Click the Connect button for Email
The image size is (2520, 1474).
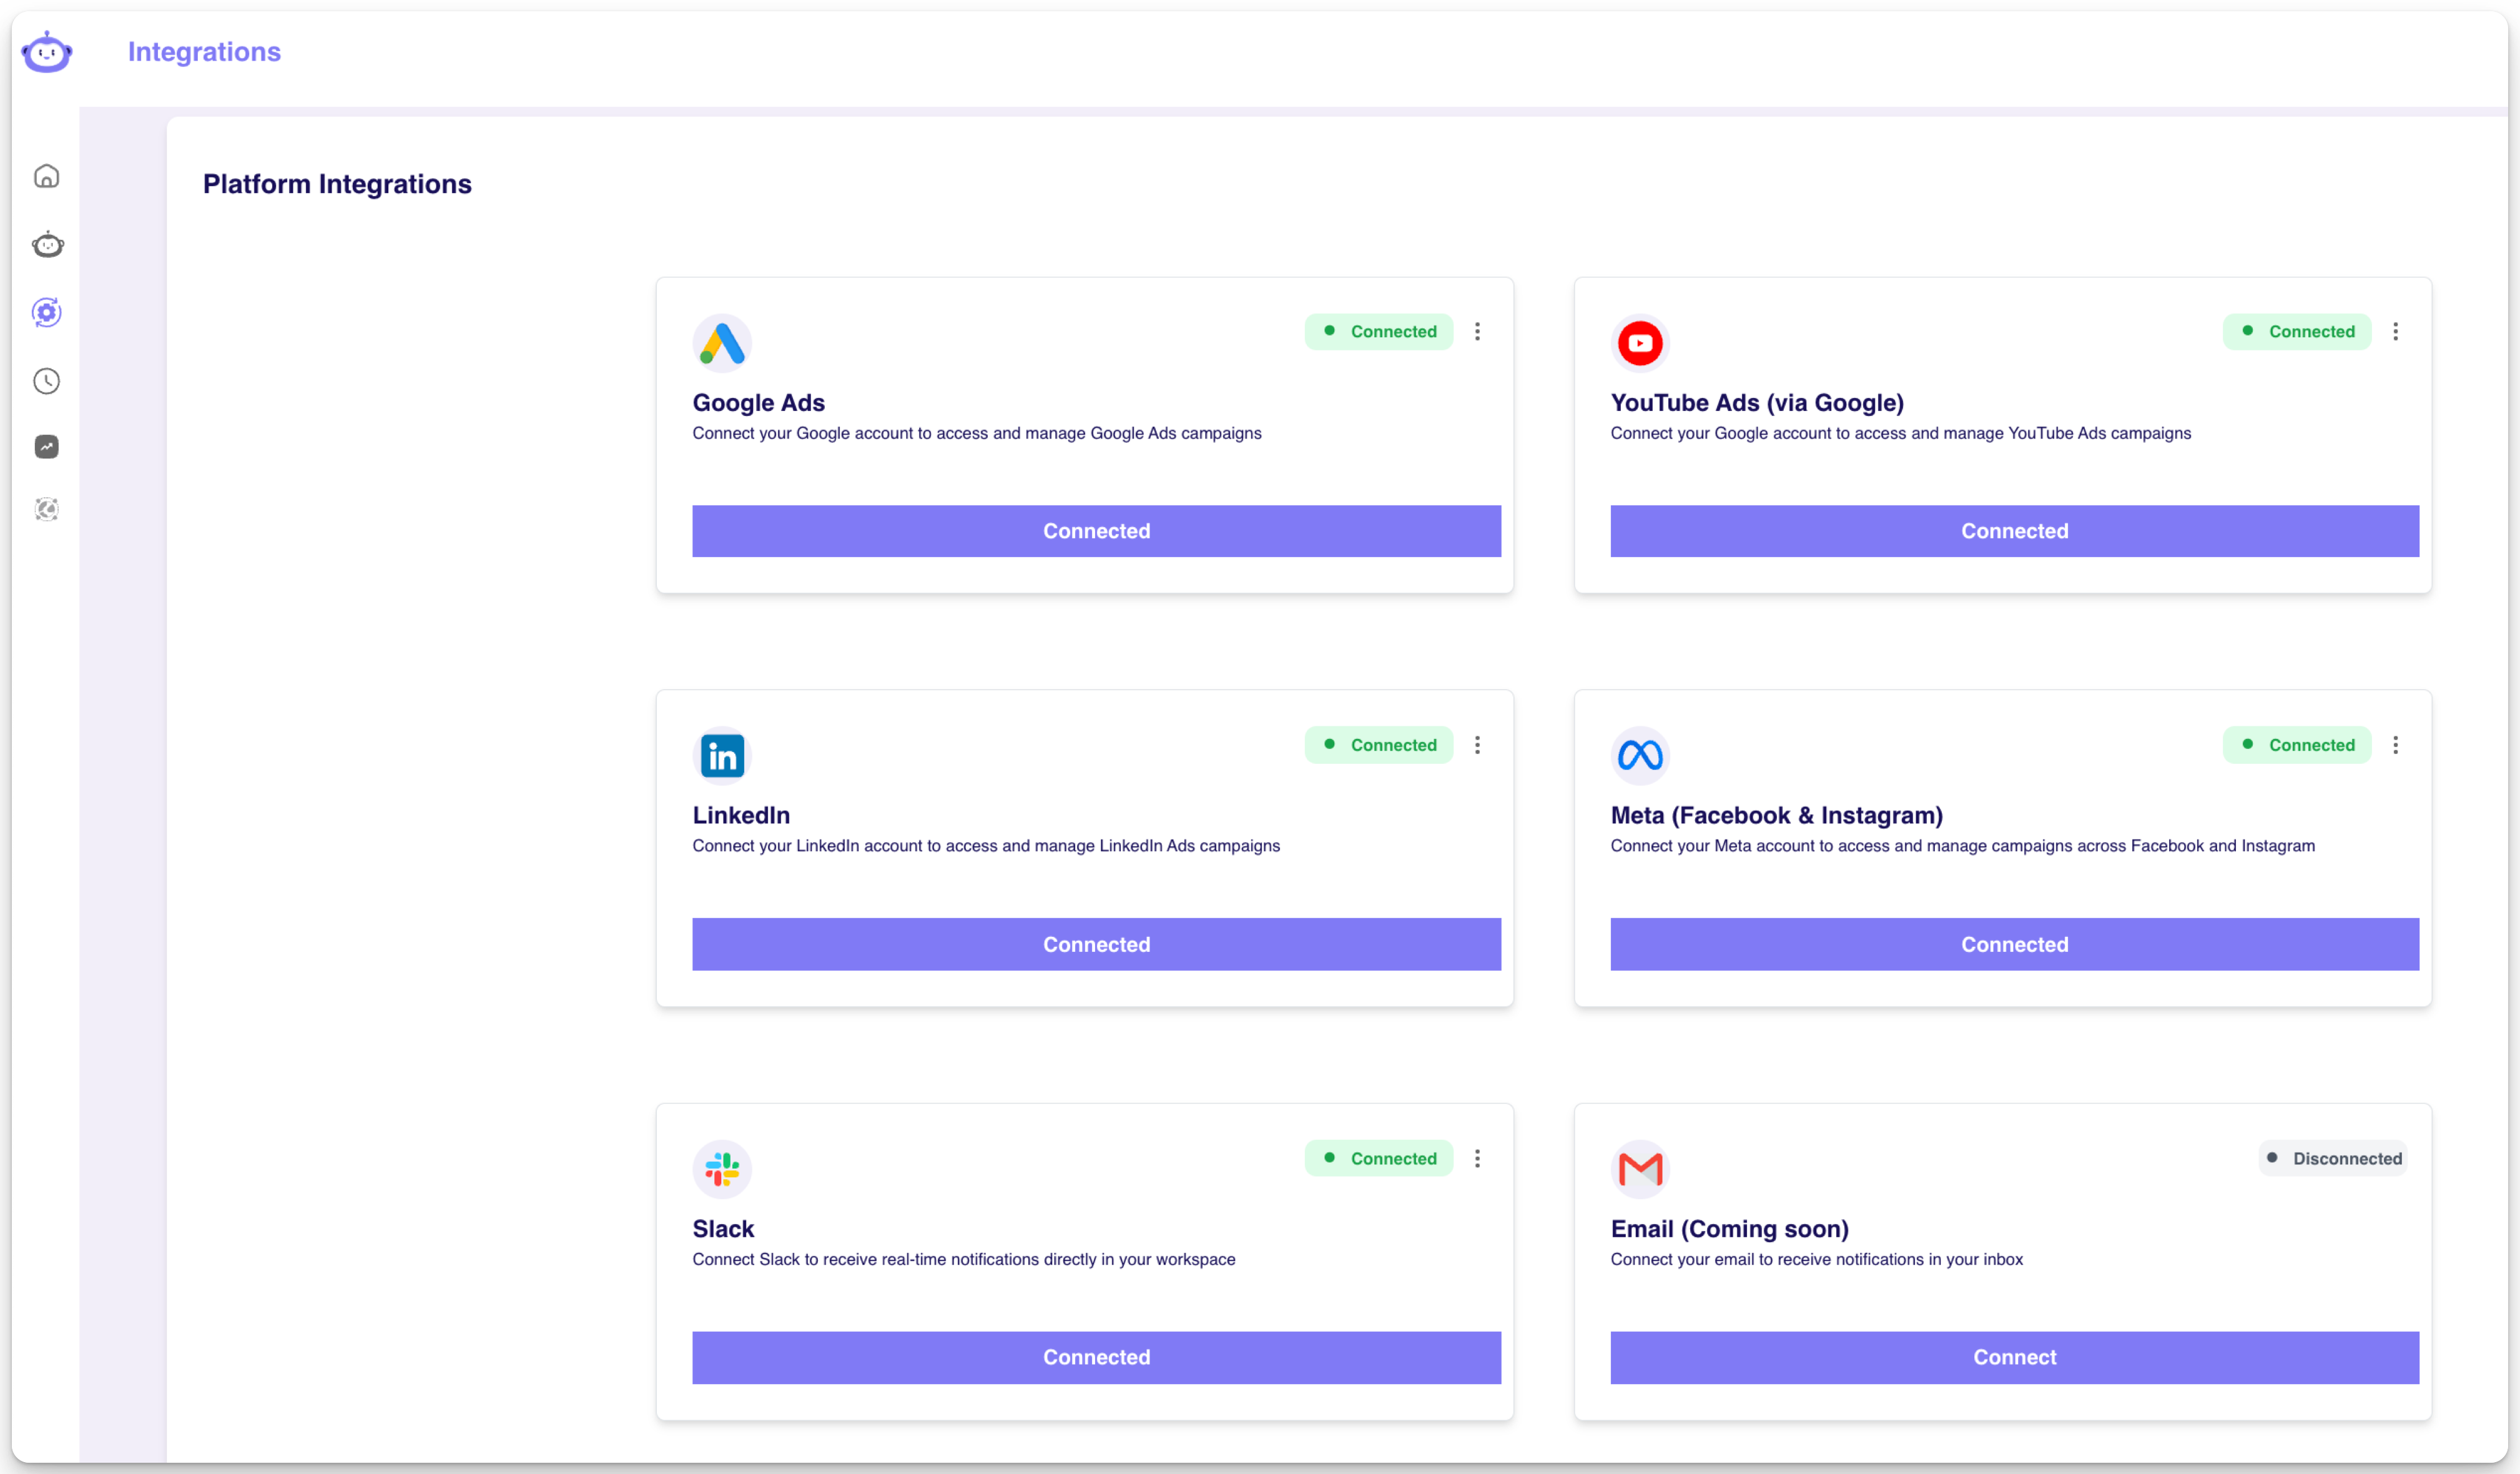pyautogui.click(x=2014, y=1357)
